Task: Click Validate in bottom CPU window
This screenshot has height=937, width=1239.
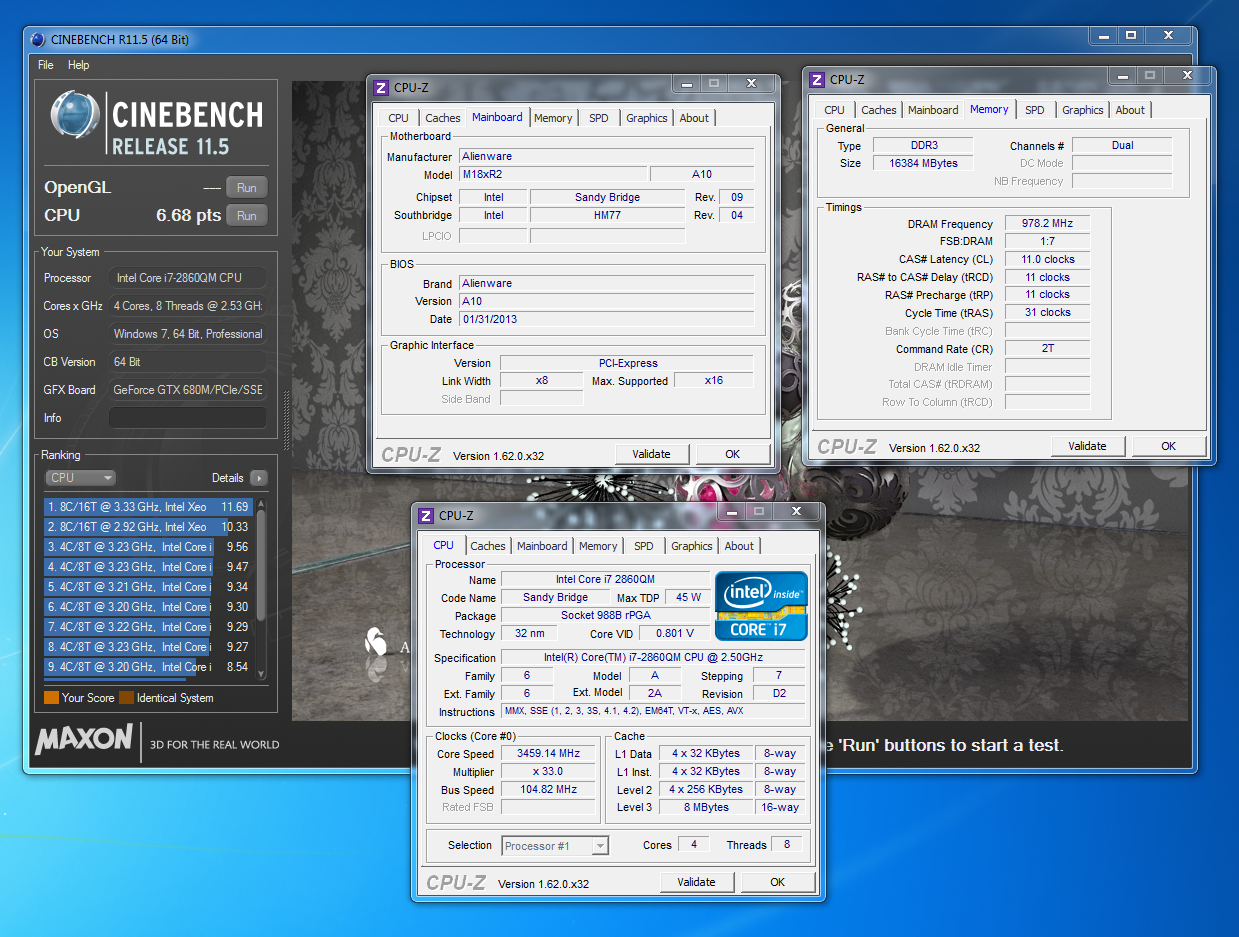Action: 697,882
